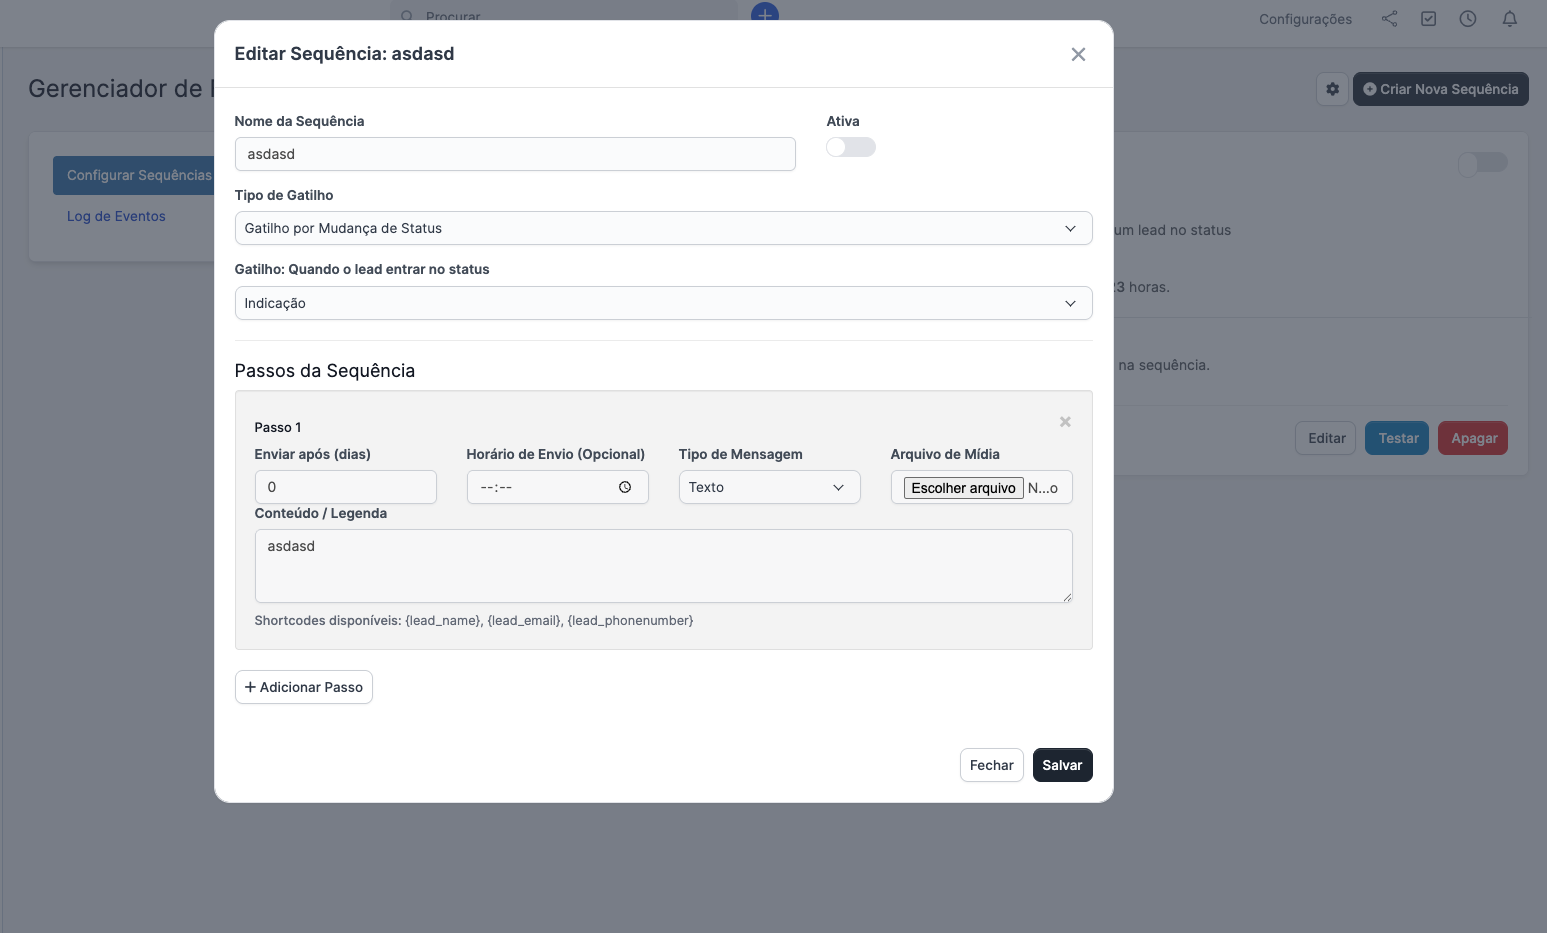Open the clock history icon in top bar
This screenshot has height=933, width=1547.
click(1467, 18)
